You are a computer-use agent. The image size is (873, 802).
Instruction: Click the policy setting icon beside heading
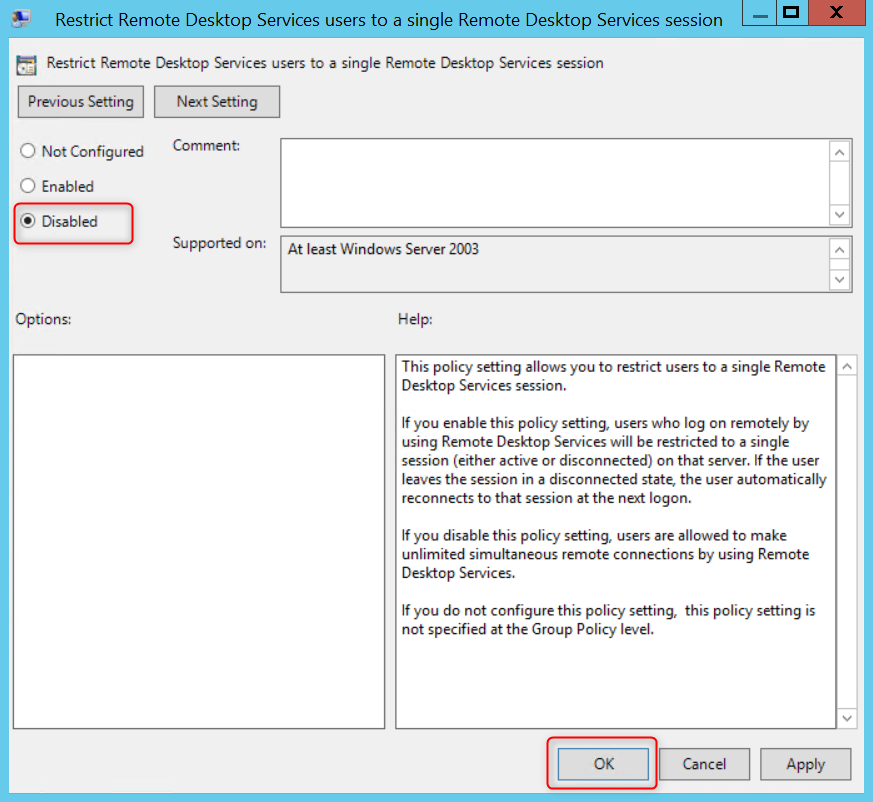point(26,65)
